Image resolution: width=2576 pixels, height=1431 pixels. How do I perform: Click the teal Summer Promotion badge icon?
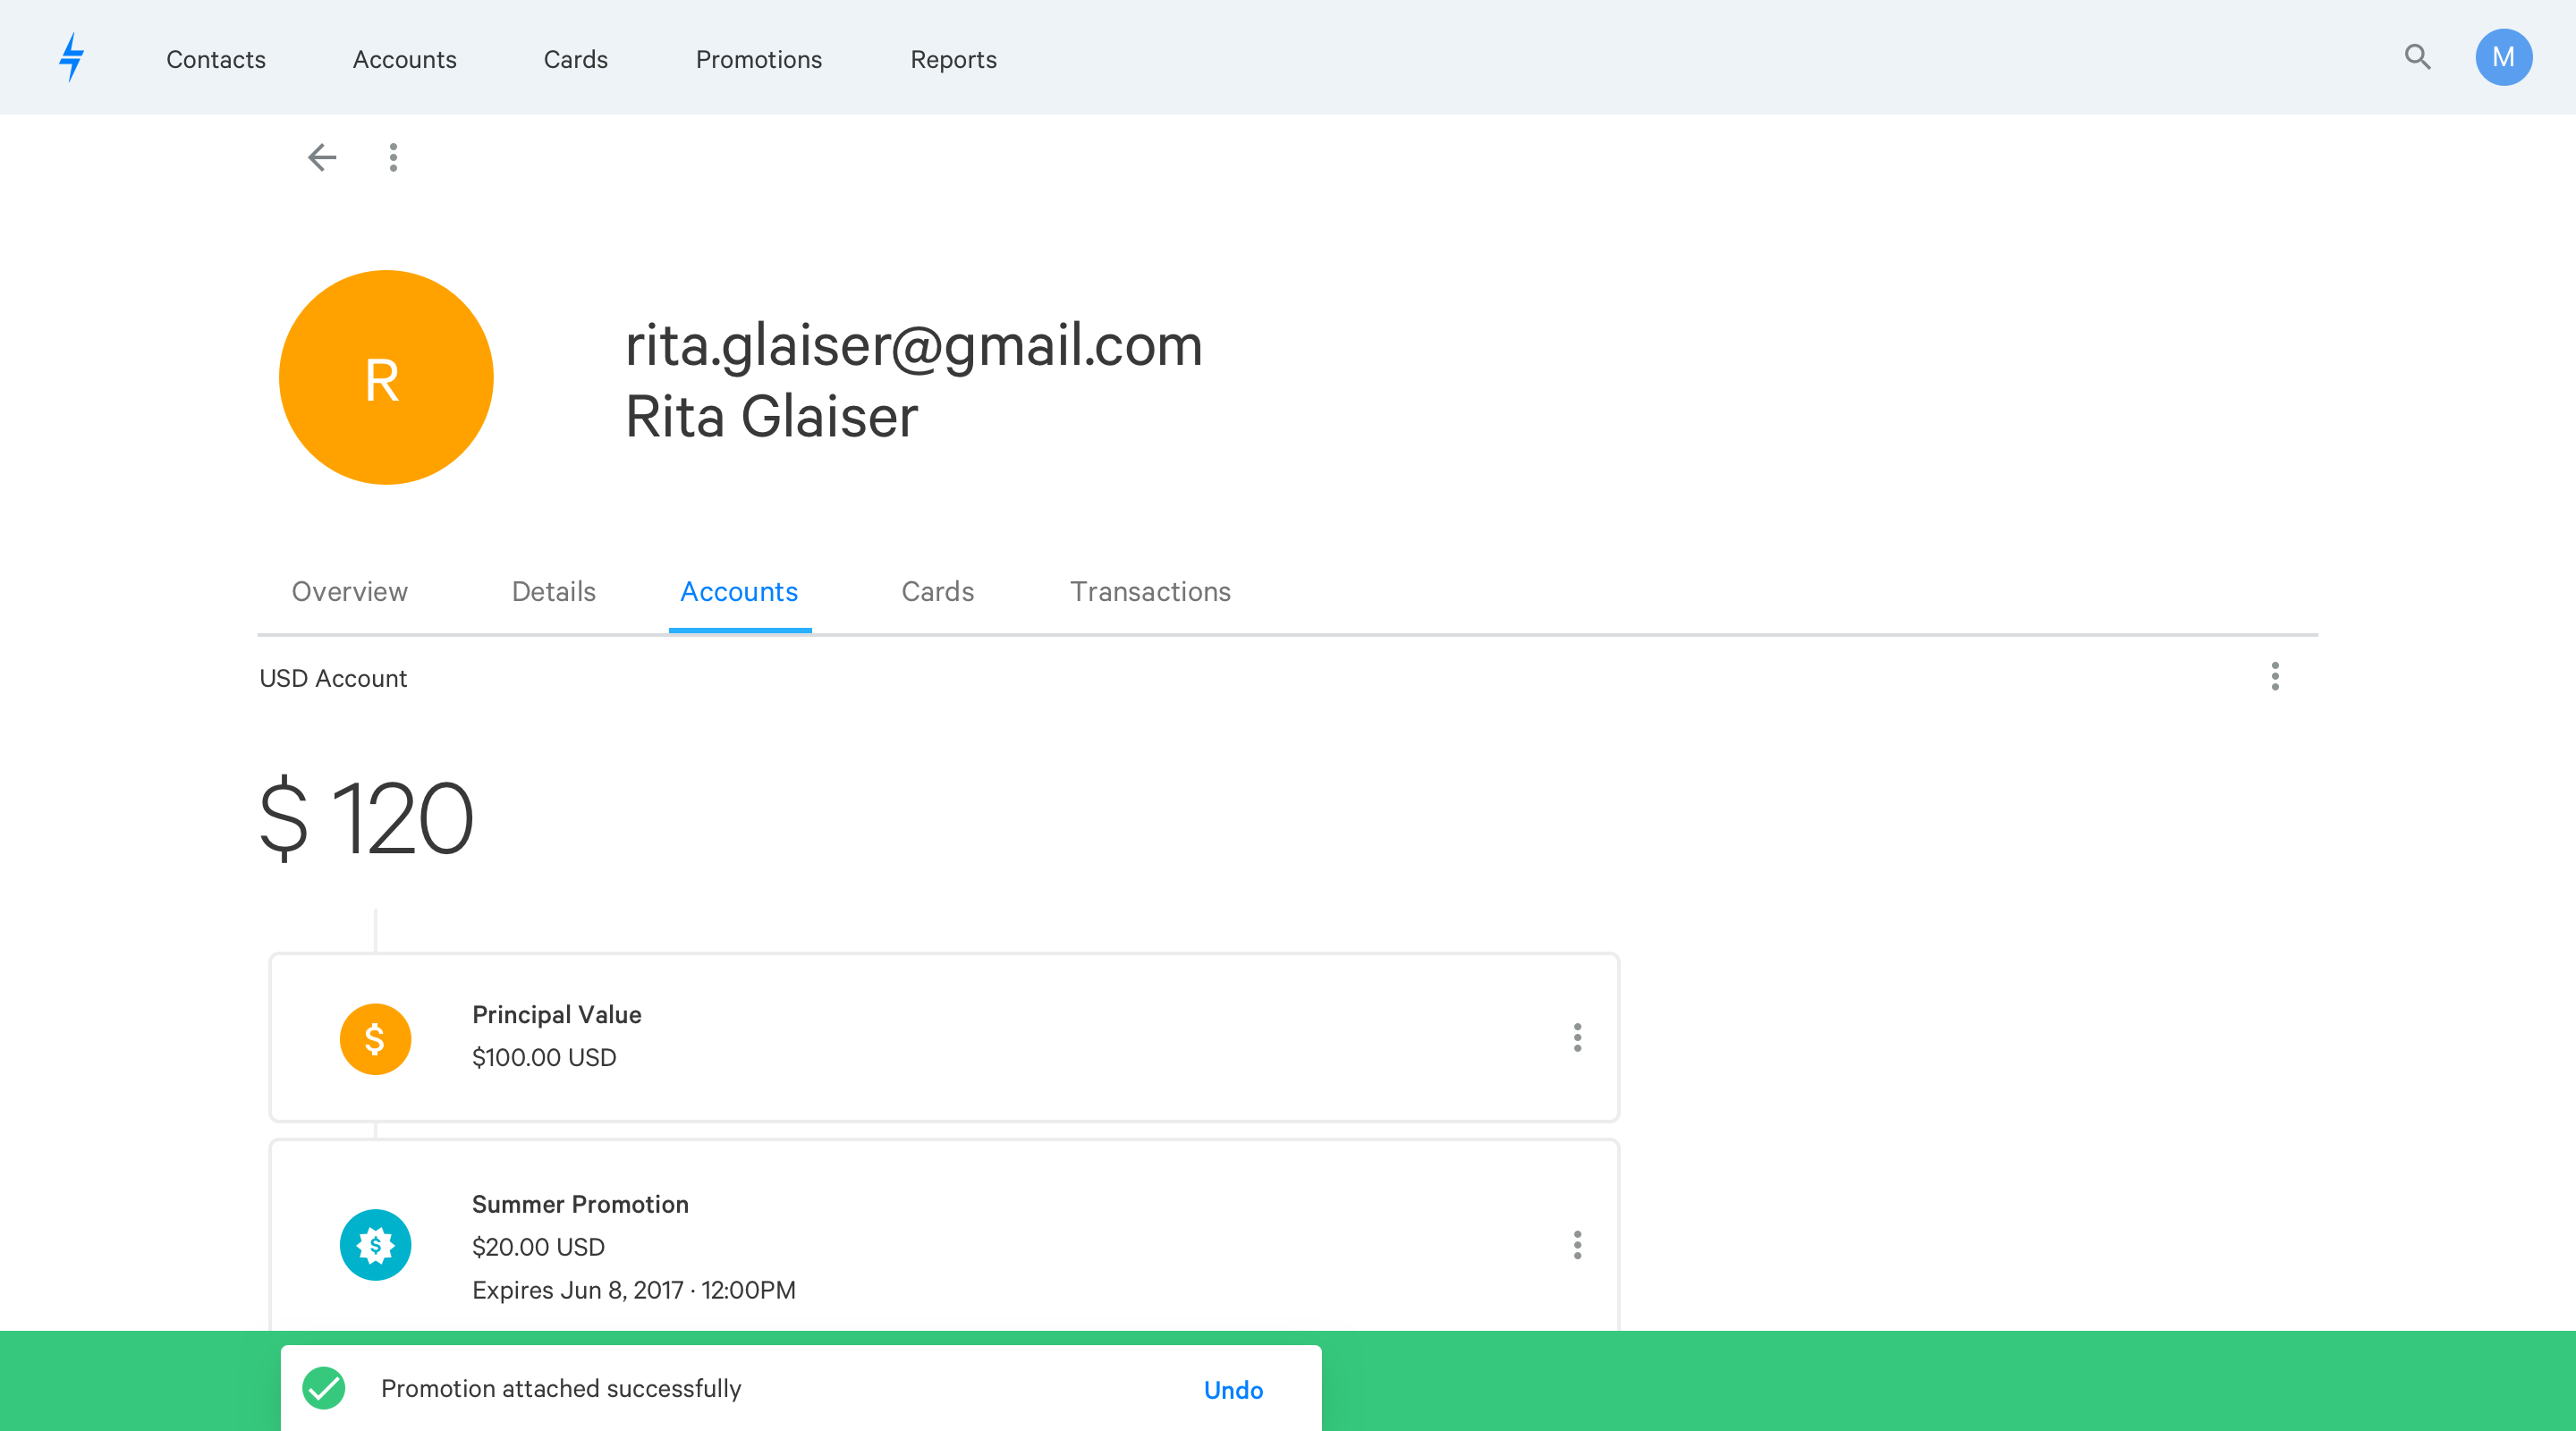(375, 1245)
